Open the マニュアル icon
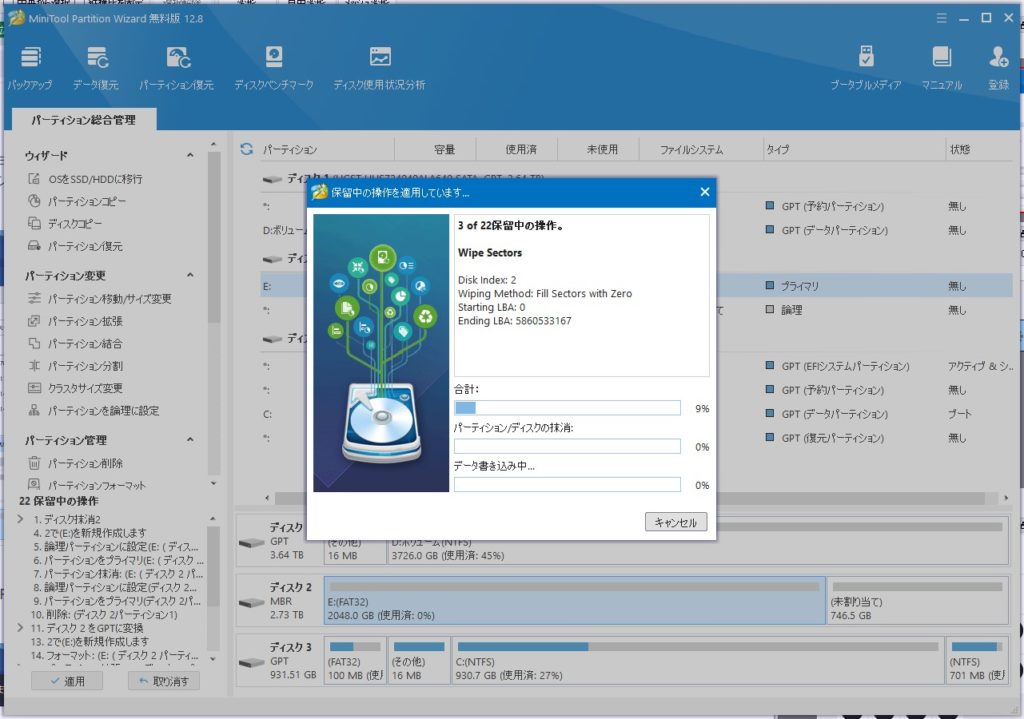Viewport: 1024px width, 719px height. coord(941,60)
